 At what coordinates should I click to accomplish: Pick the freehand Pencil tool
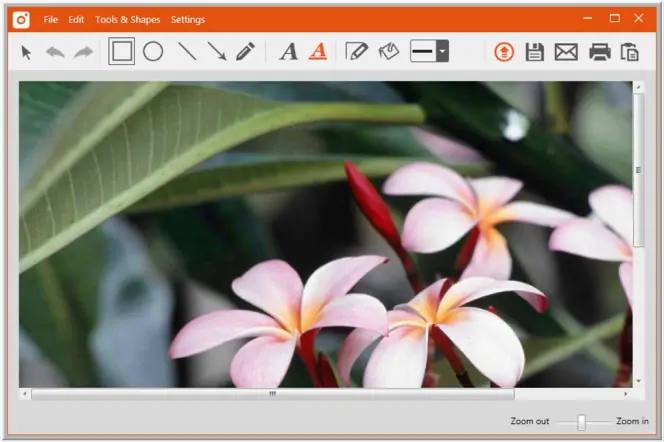245,52
